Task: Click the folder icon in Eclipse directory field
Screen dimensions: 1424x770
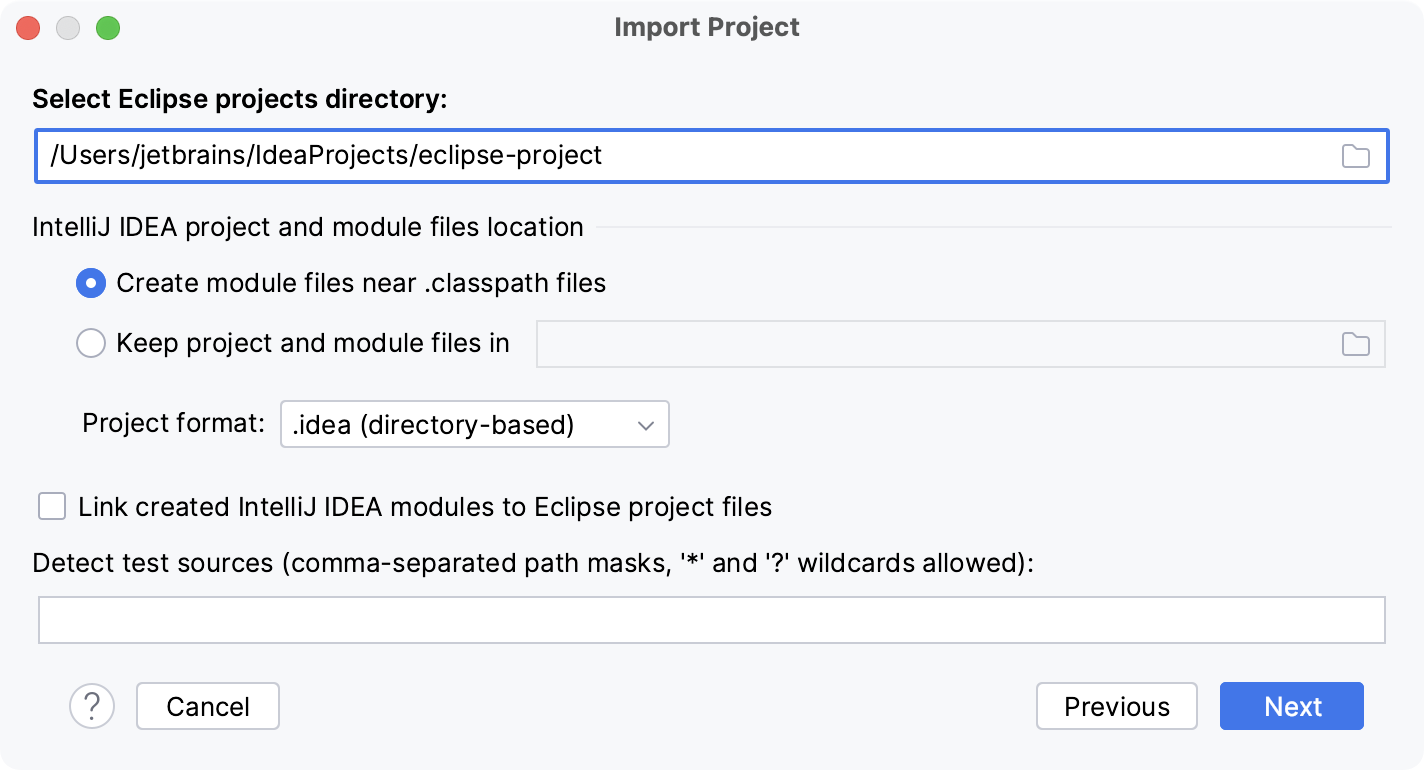Action: pos(1355,156)
